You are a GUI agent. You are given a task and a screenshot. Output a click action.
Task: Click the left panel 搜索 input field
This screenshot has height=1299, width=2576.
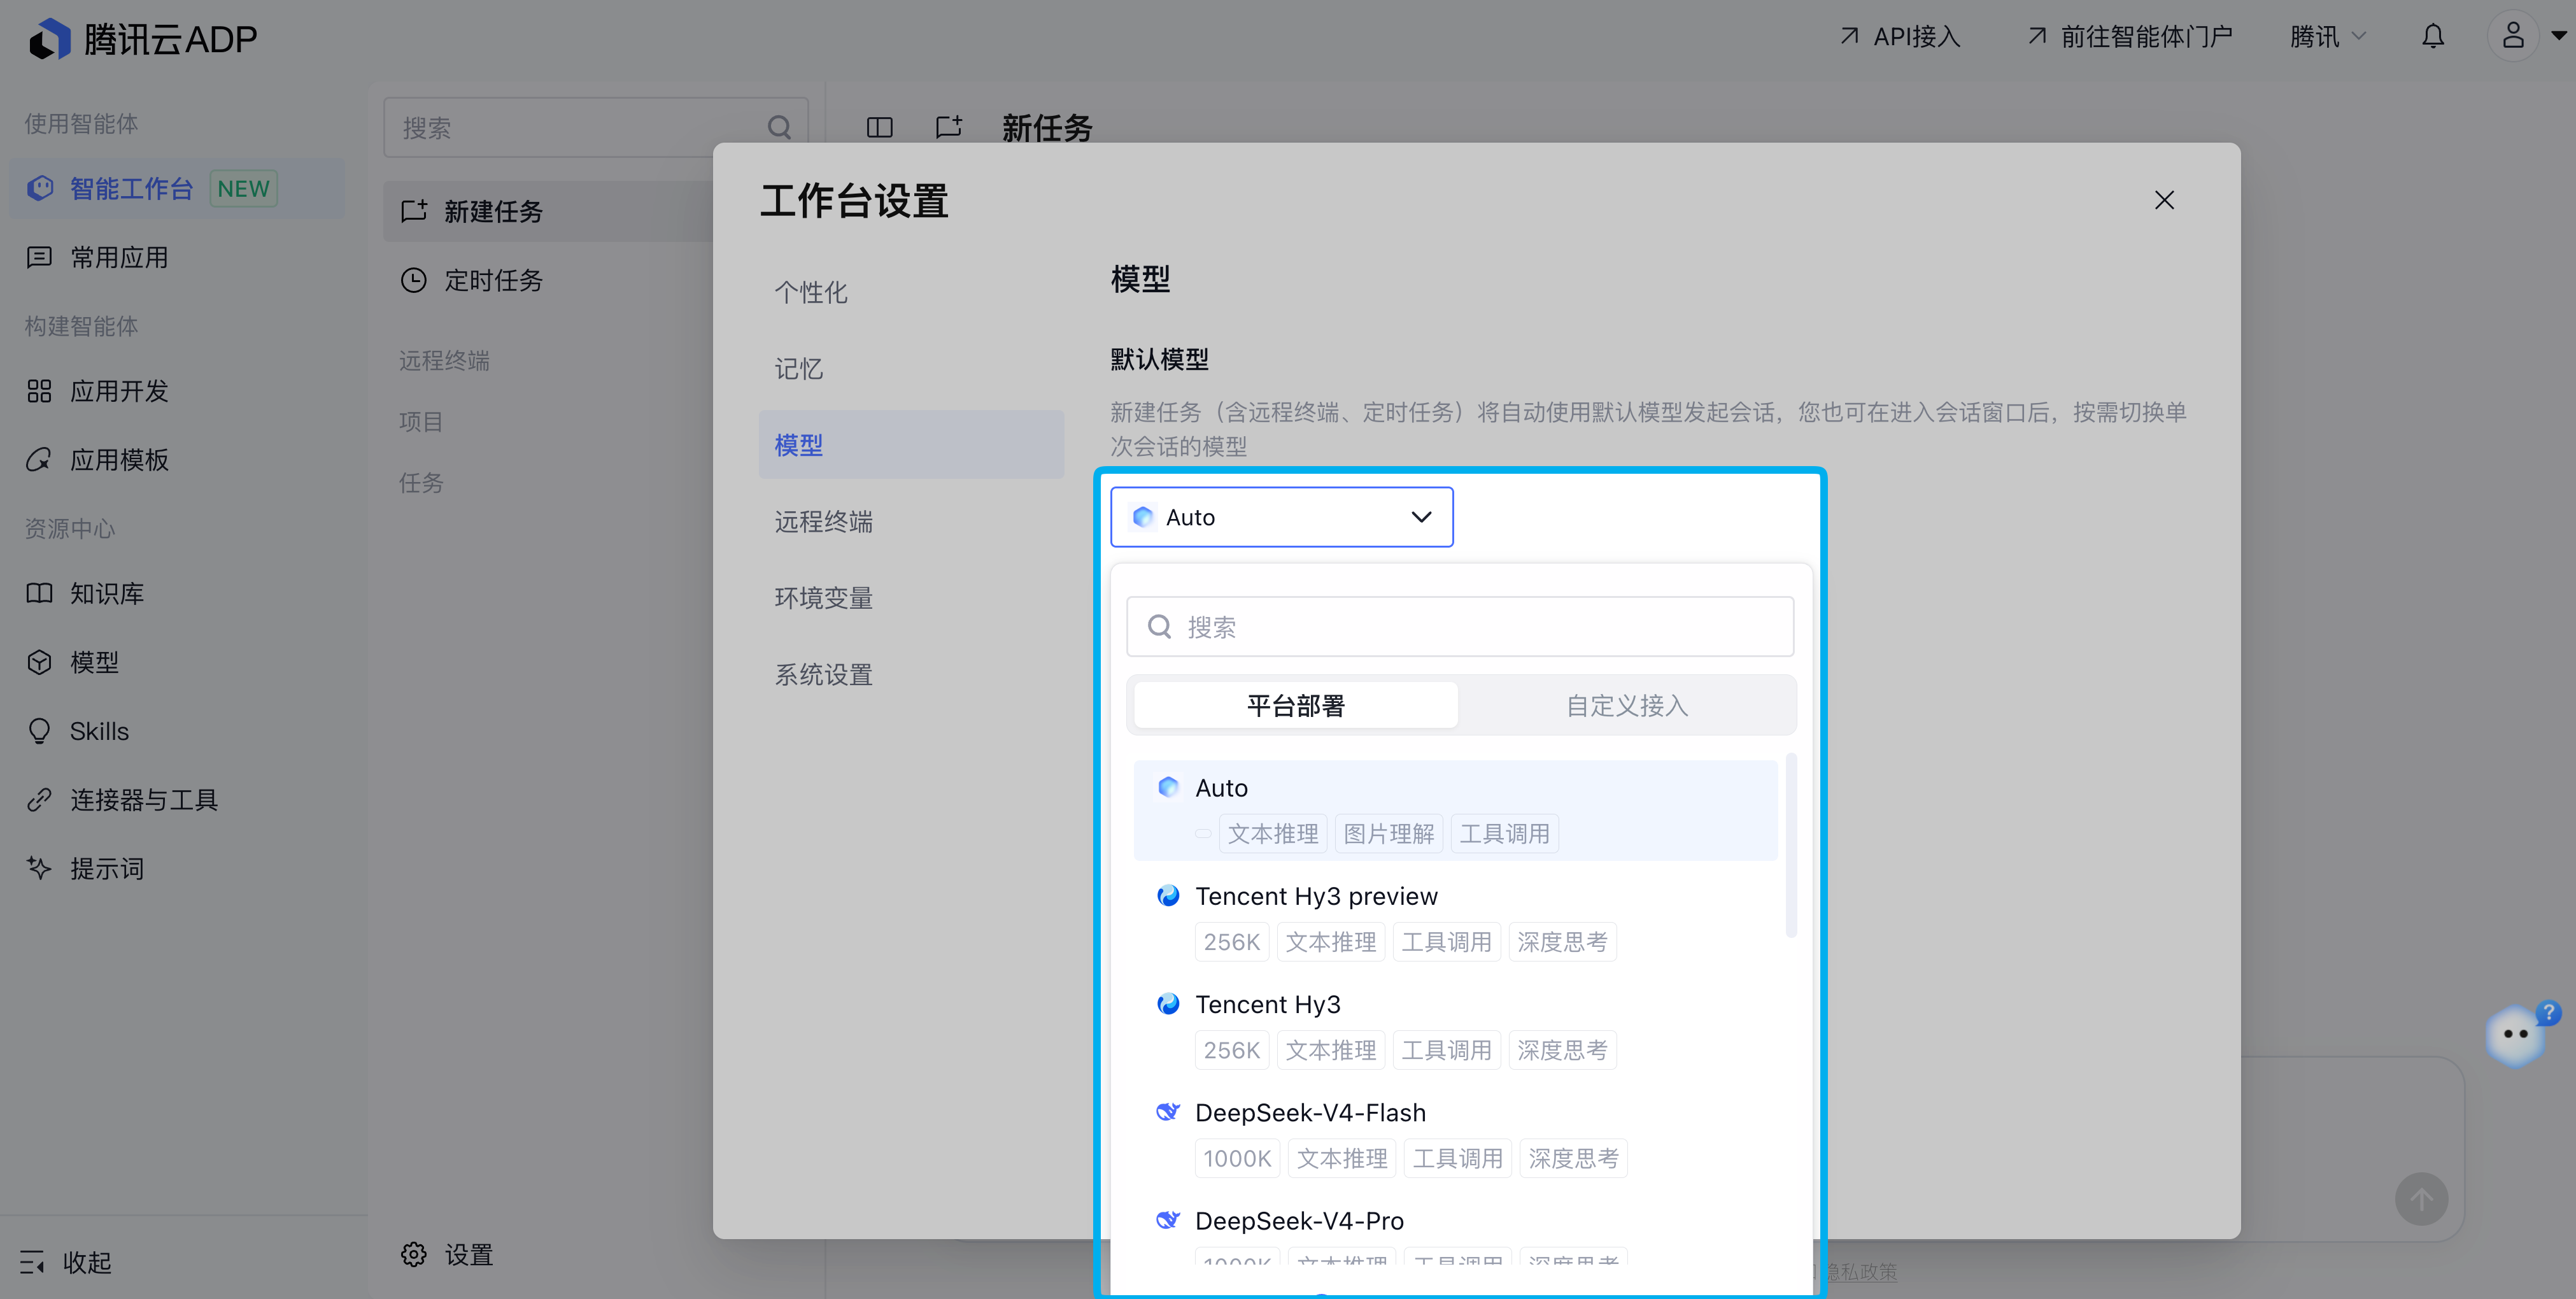point(596,127)
